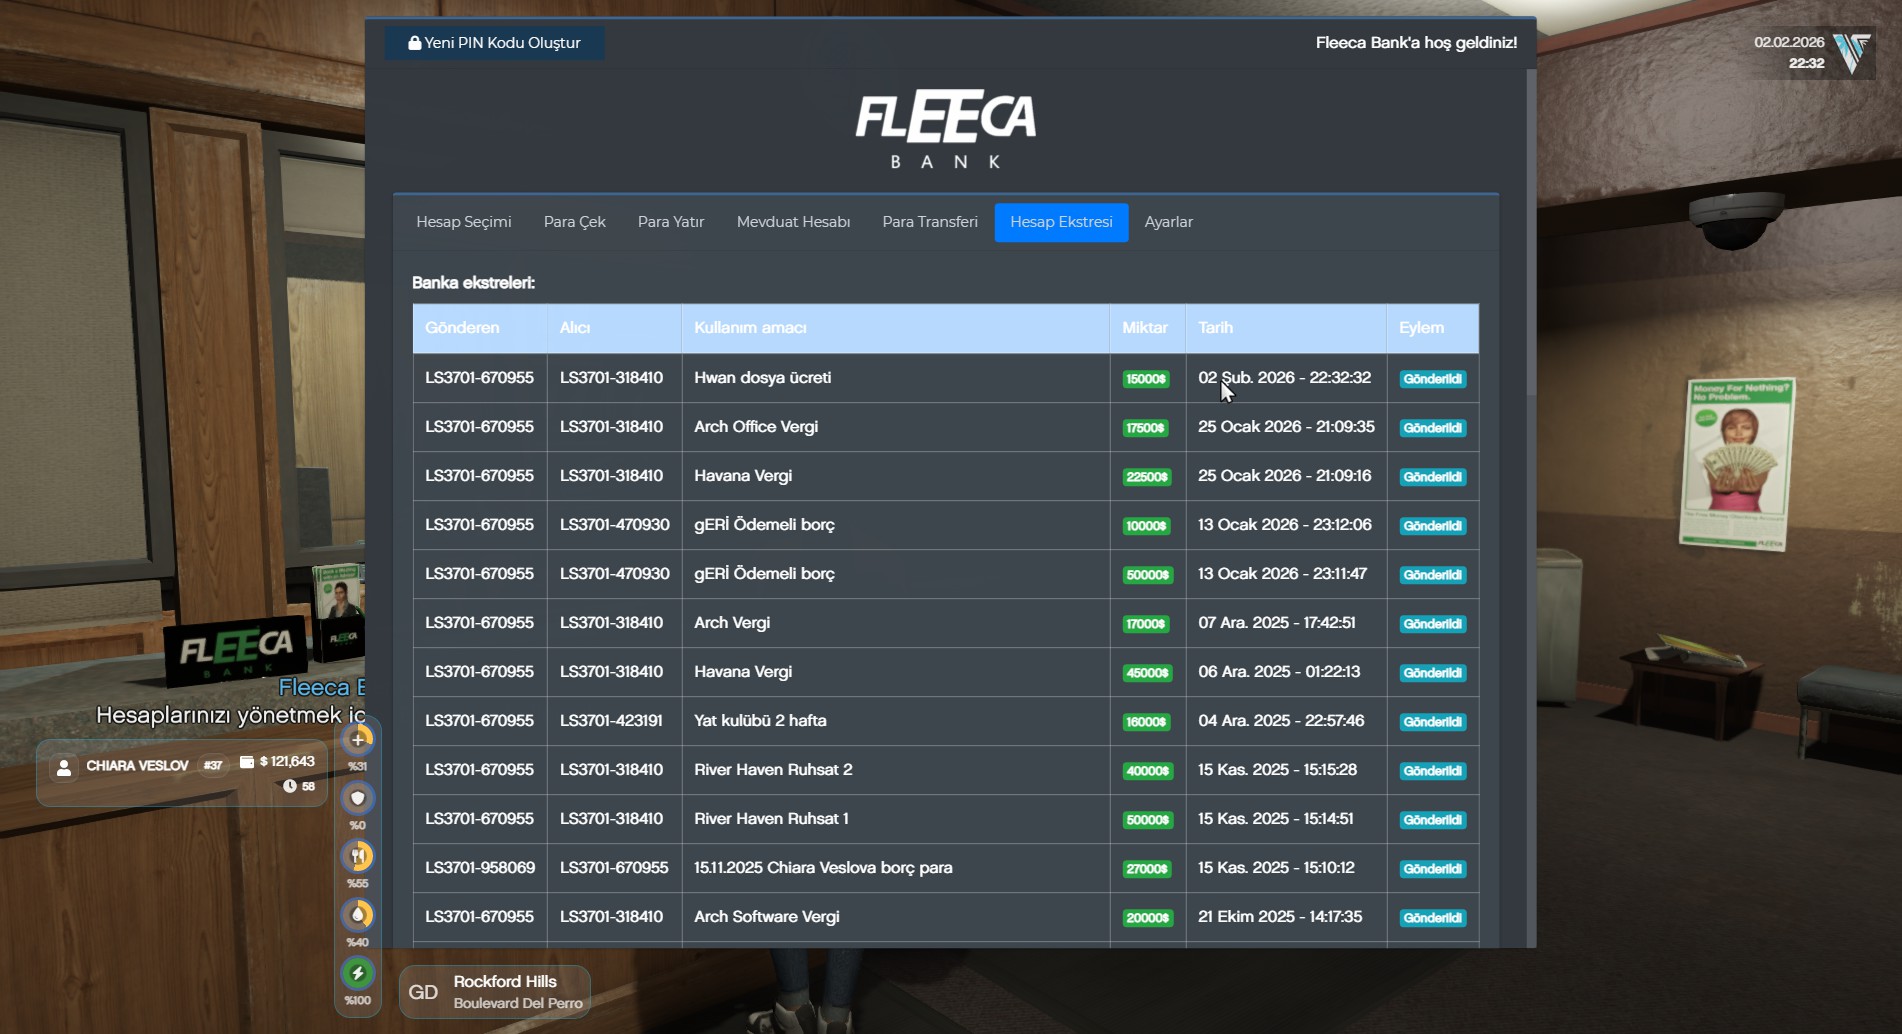Click the 10000$ amount badge
Screen dimensions: 1902x1034
point(1146,526)
